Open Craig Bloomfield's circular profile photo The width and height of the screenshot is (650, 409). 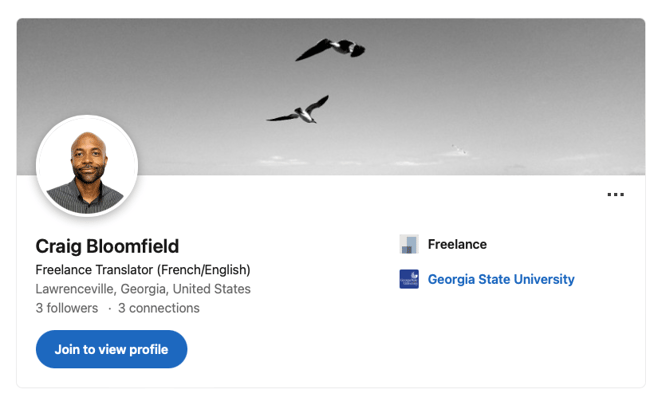click(x=87, y=166)
